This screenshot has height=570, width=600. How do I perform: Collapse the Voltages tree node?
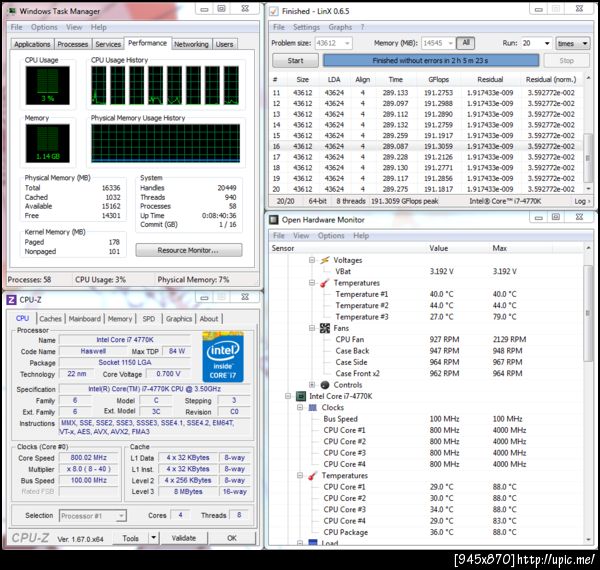[311, 260]
